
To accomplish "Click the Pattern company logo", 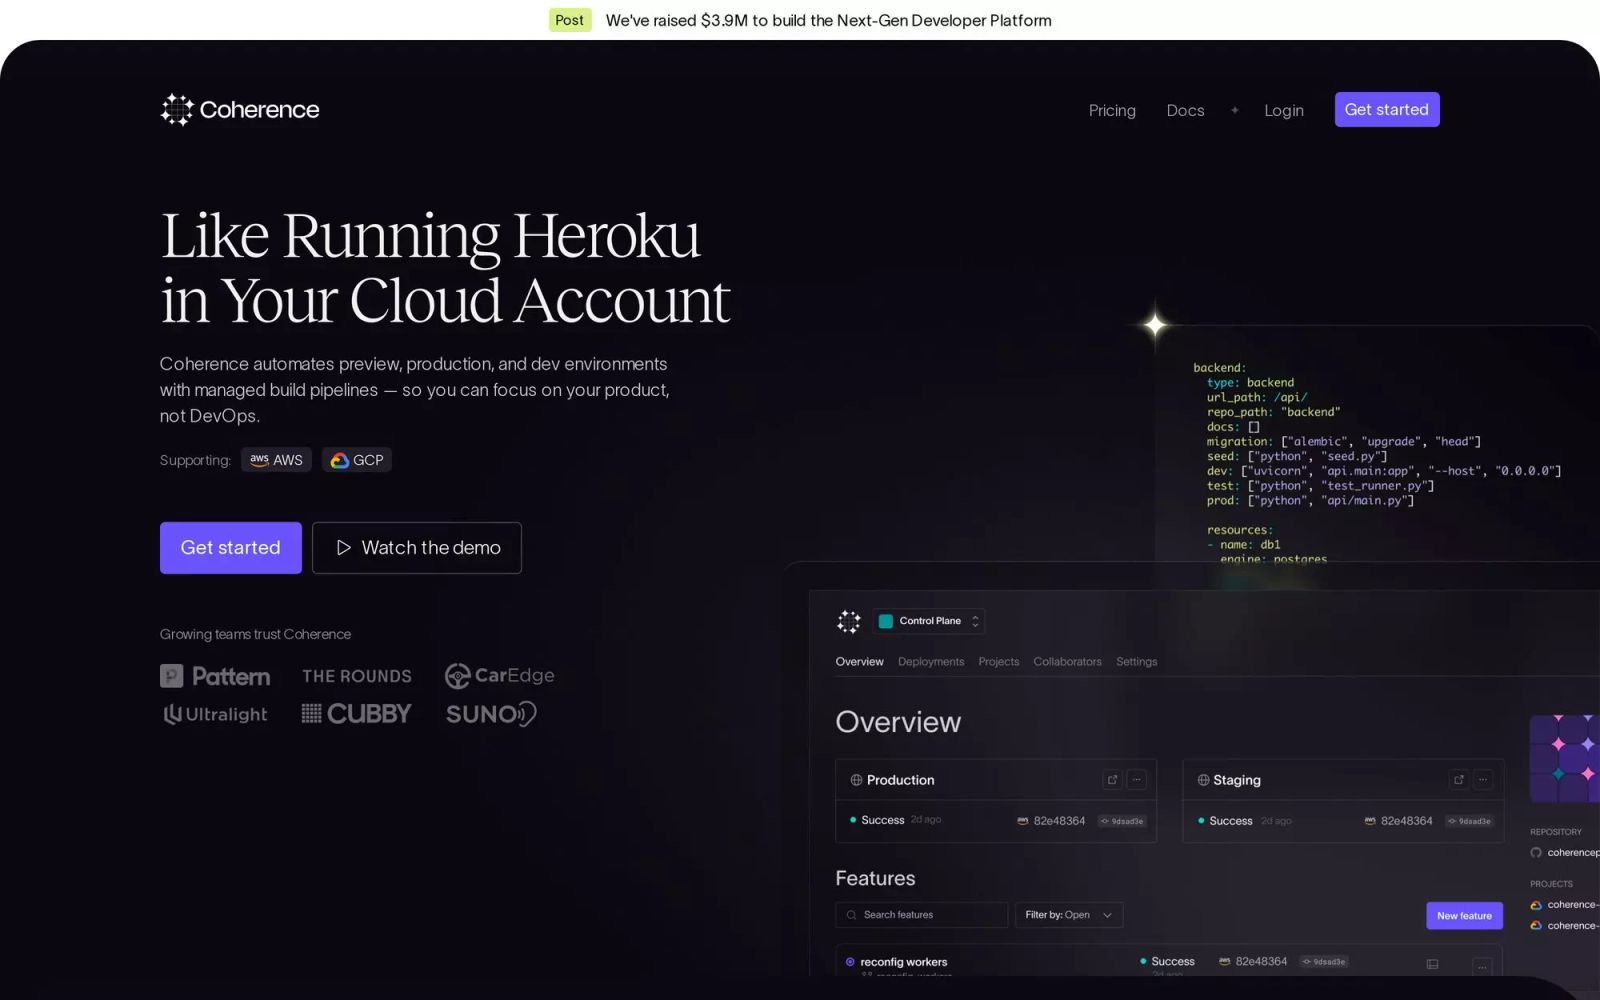I will click(x=215, y=676).
